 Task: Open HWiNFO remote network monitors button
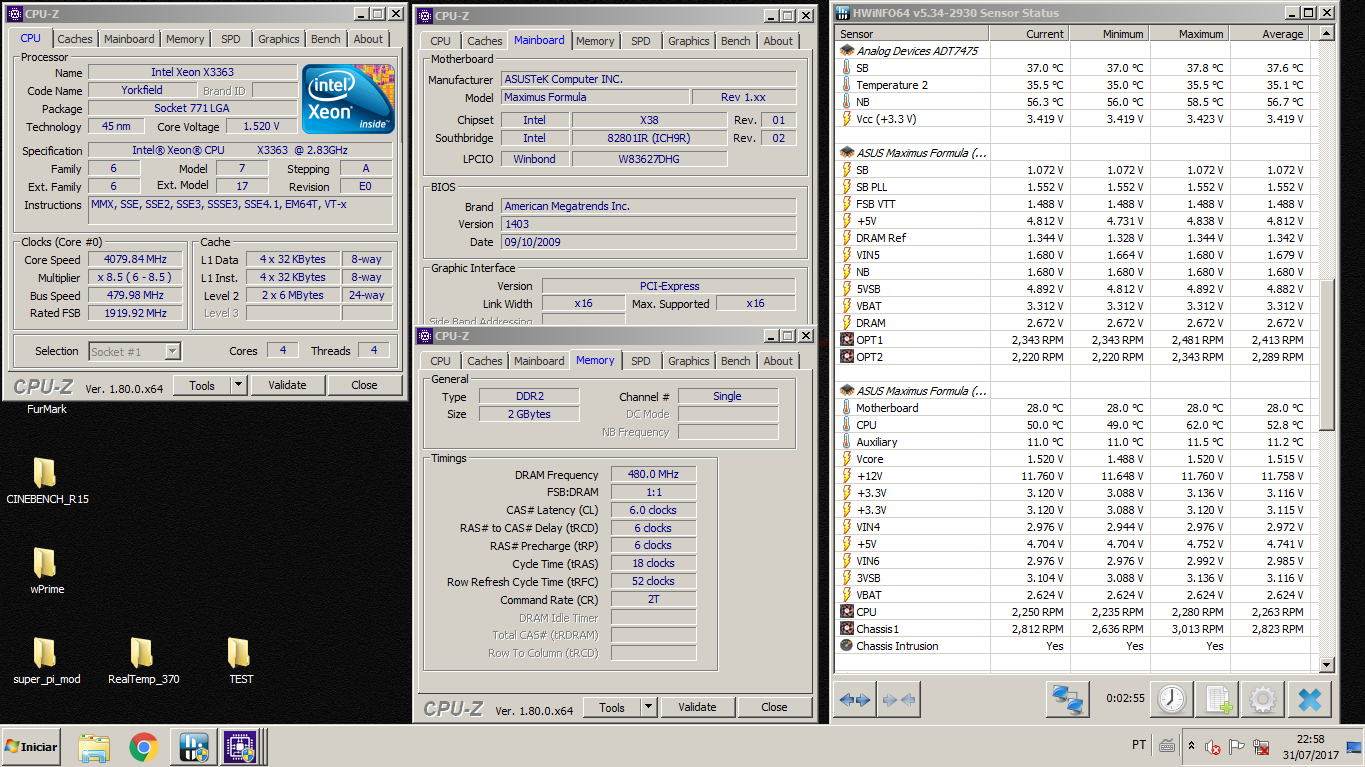1067,699
